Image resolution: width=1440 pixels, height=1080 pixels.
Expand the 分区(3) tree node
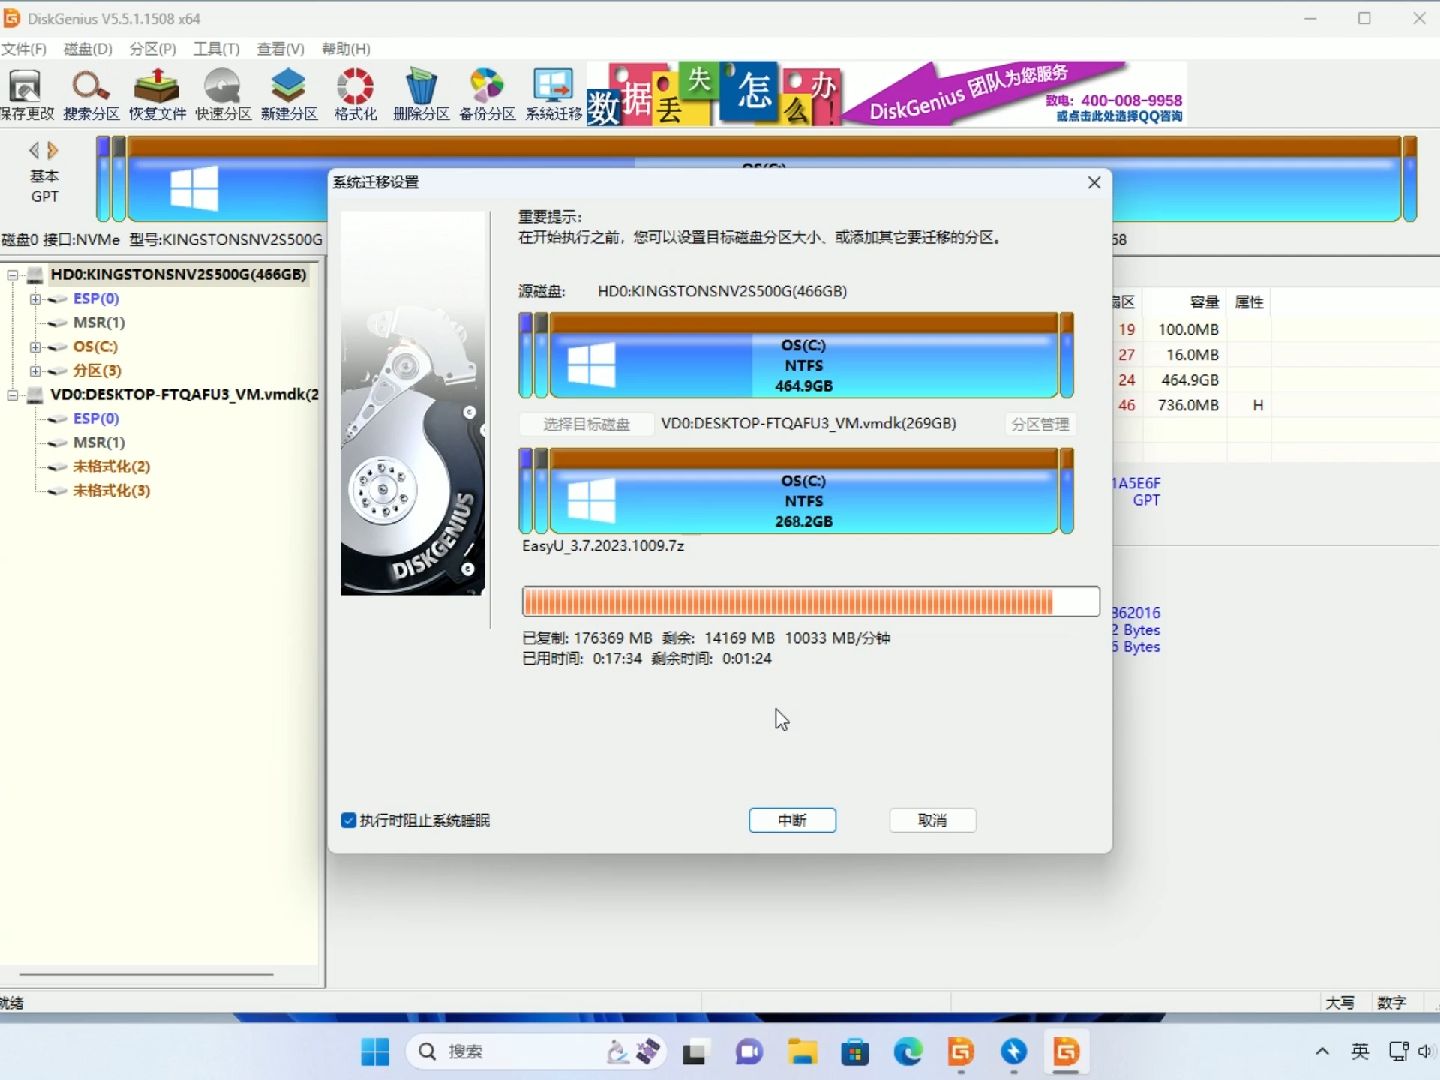pos(35,371)
